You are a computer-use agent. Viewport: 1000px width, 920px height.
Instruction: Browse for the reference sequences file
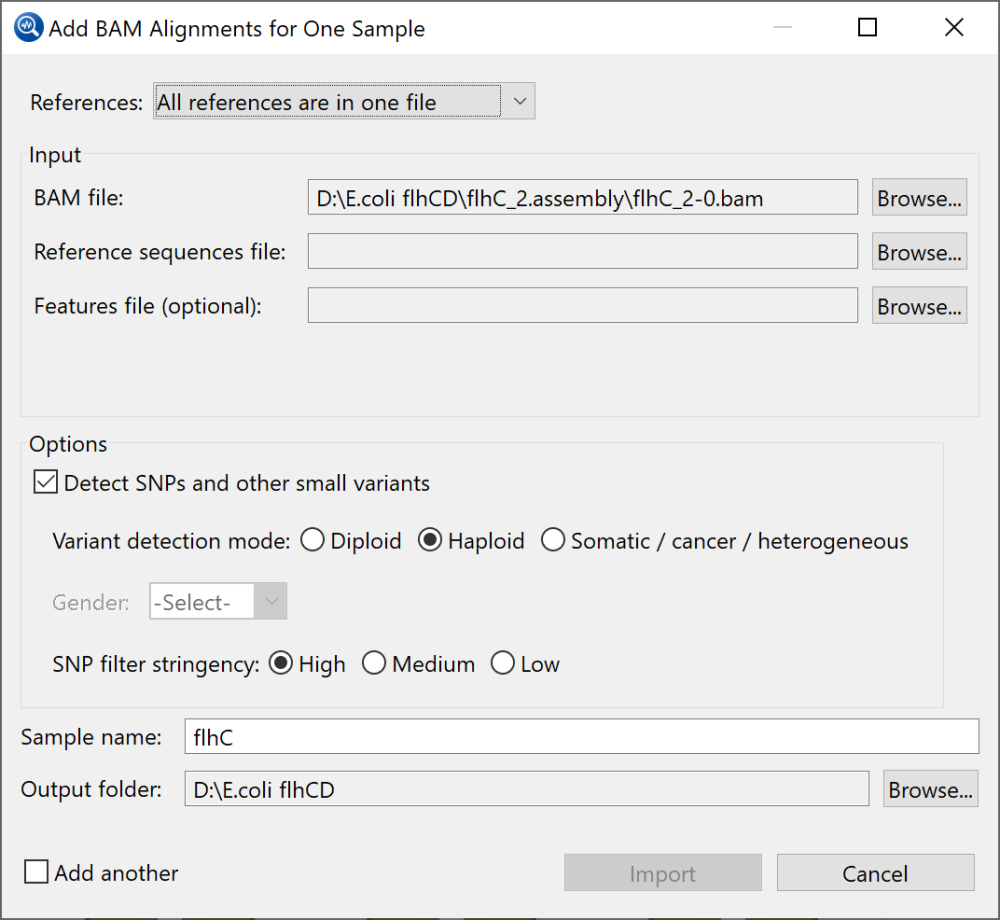tap(918, 251)
